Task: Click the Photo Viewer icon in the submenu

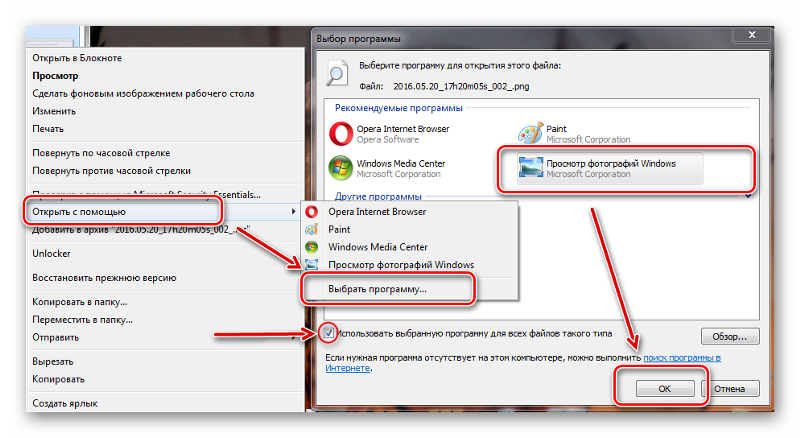Action: [x=311, y=264]
